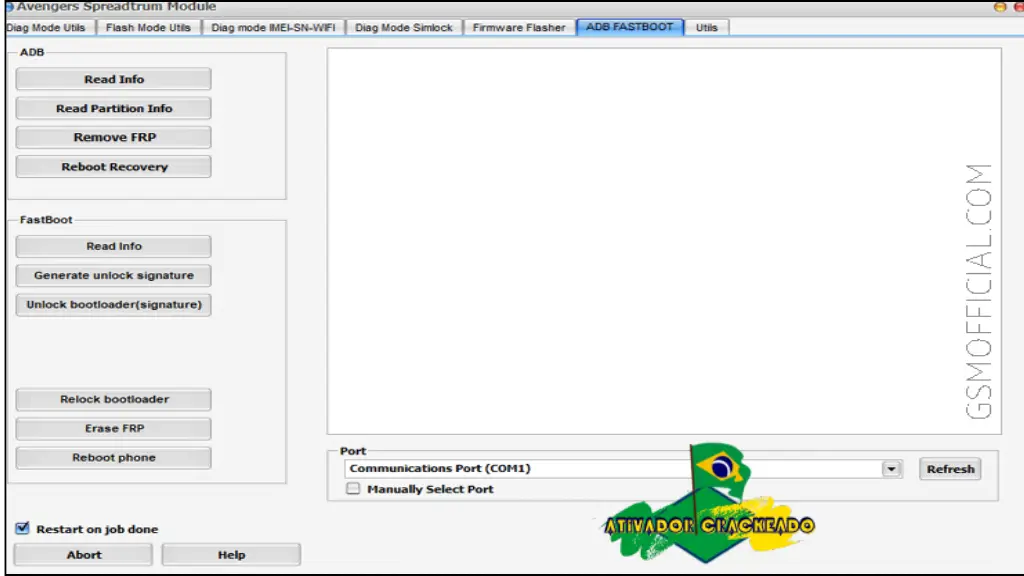Click Read Info in the ADB section
The width and height of the screenshot is (1024, 576).
coord(114,79)
